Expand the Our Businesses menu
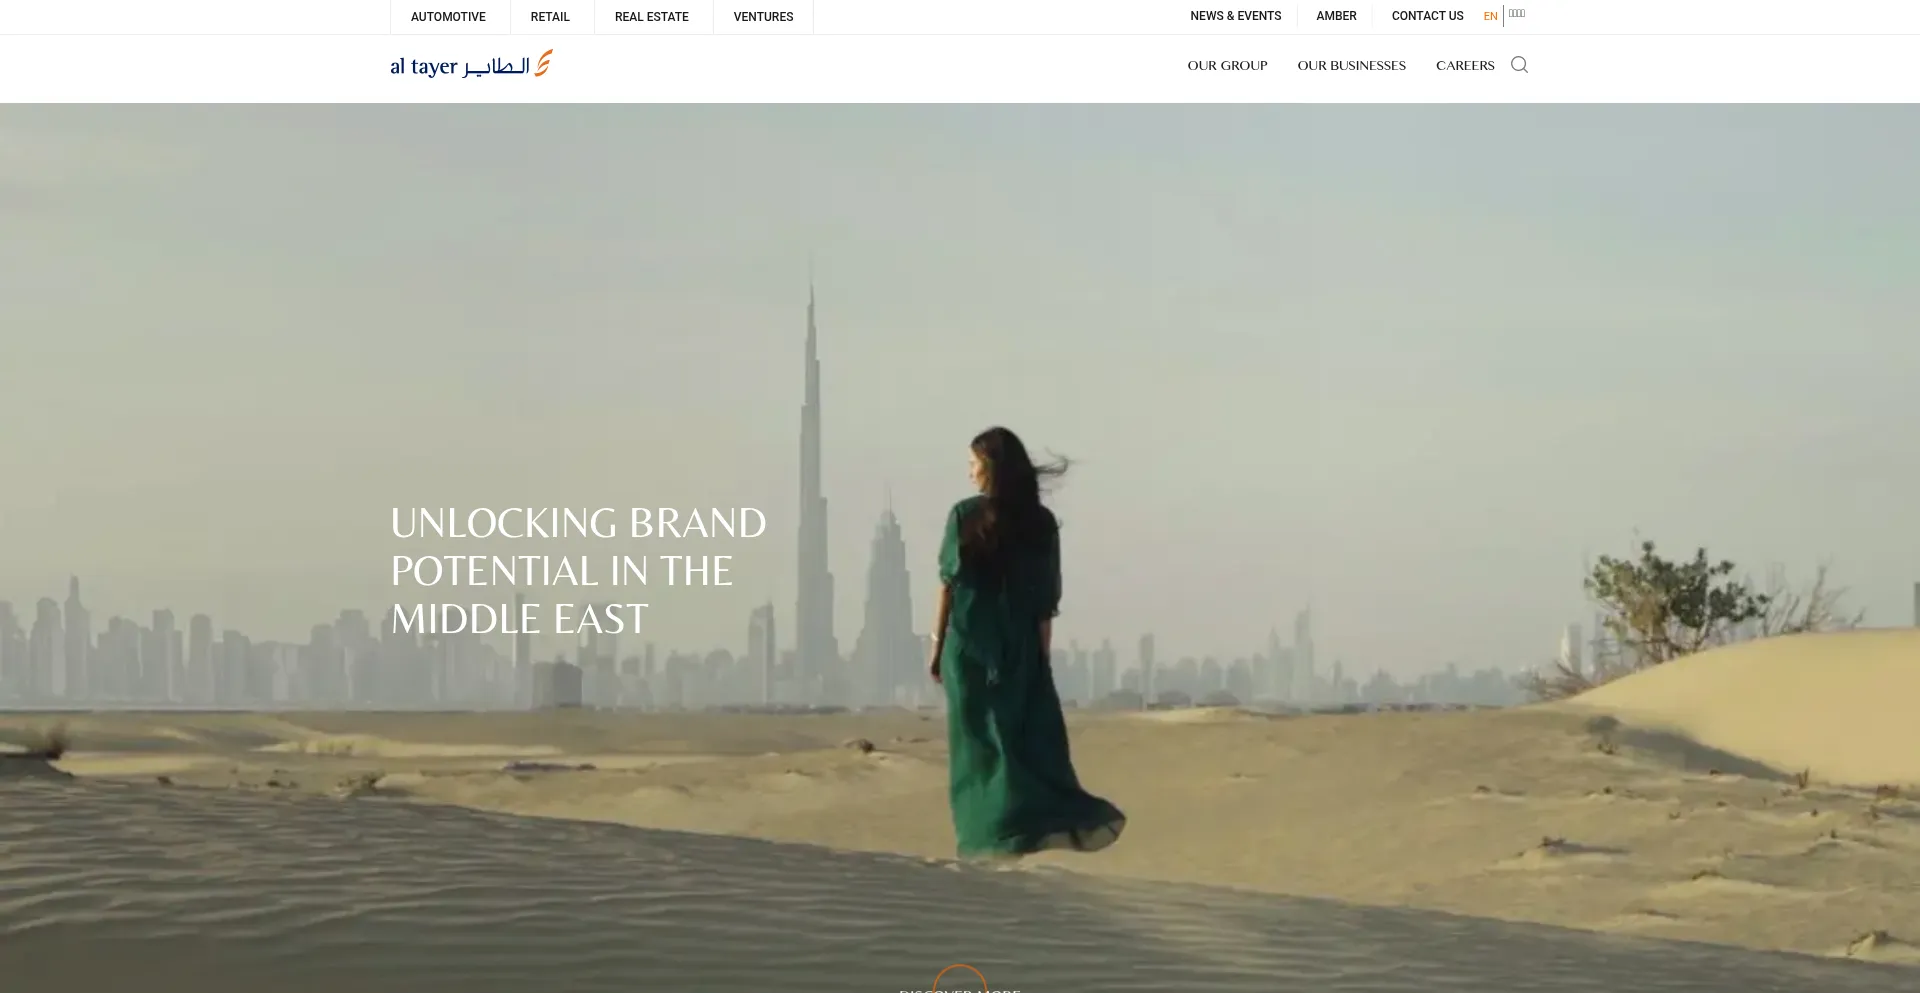Viewport: 1920px width, 993px height. [x=1351, y=66]
